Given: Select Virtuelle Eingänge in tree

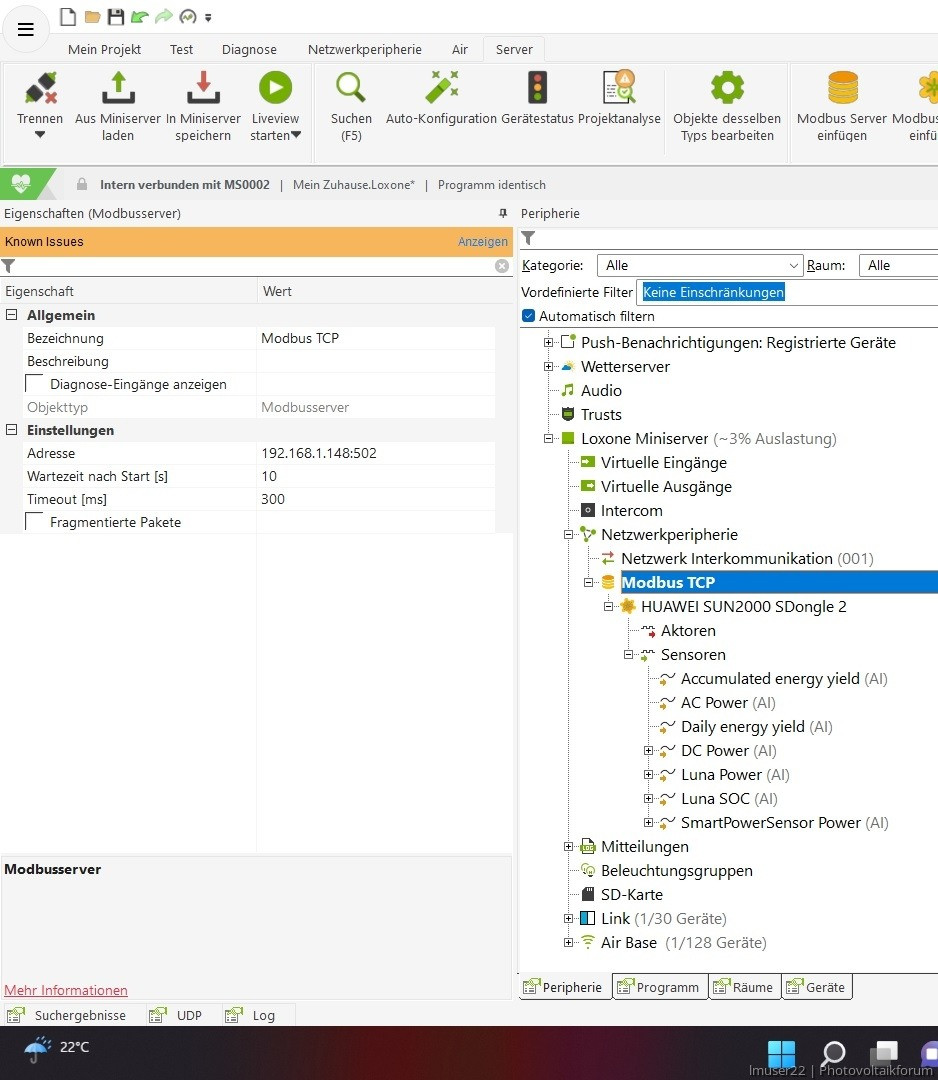Looking at the screenshot, I should click(x=664, y=463).
